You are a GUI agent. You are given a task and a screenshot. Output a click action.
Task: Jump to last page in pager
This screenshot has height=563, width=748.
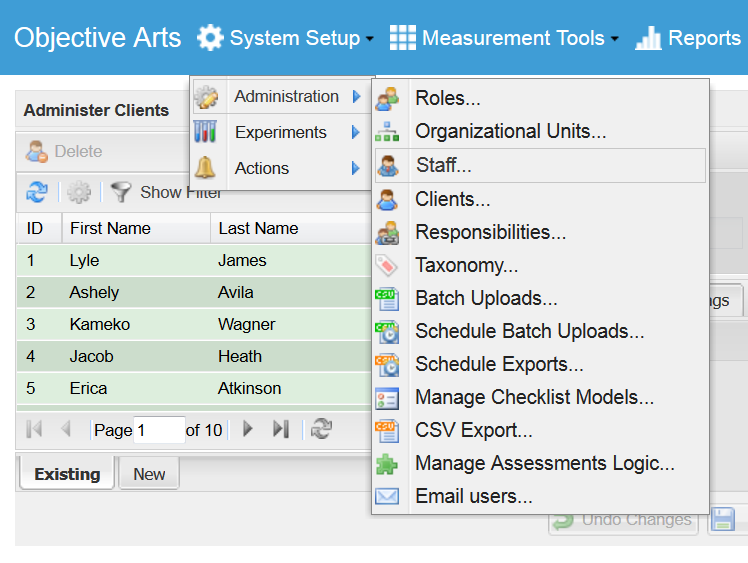pos(280,429)
